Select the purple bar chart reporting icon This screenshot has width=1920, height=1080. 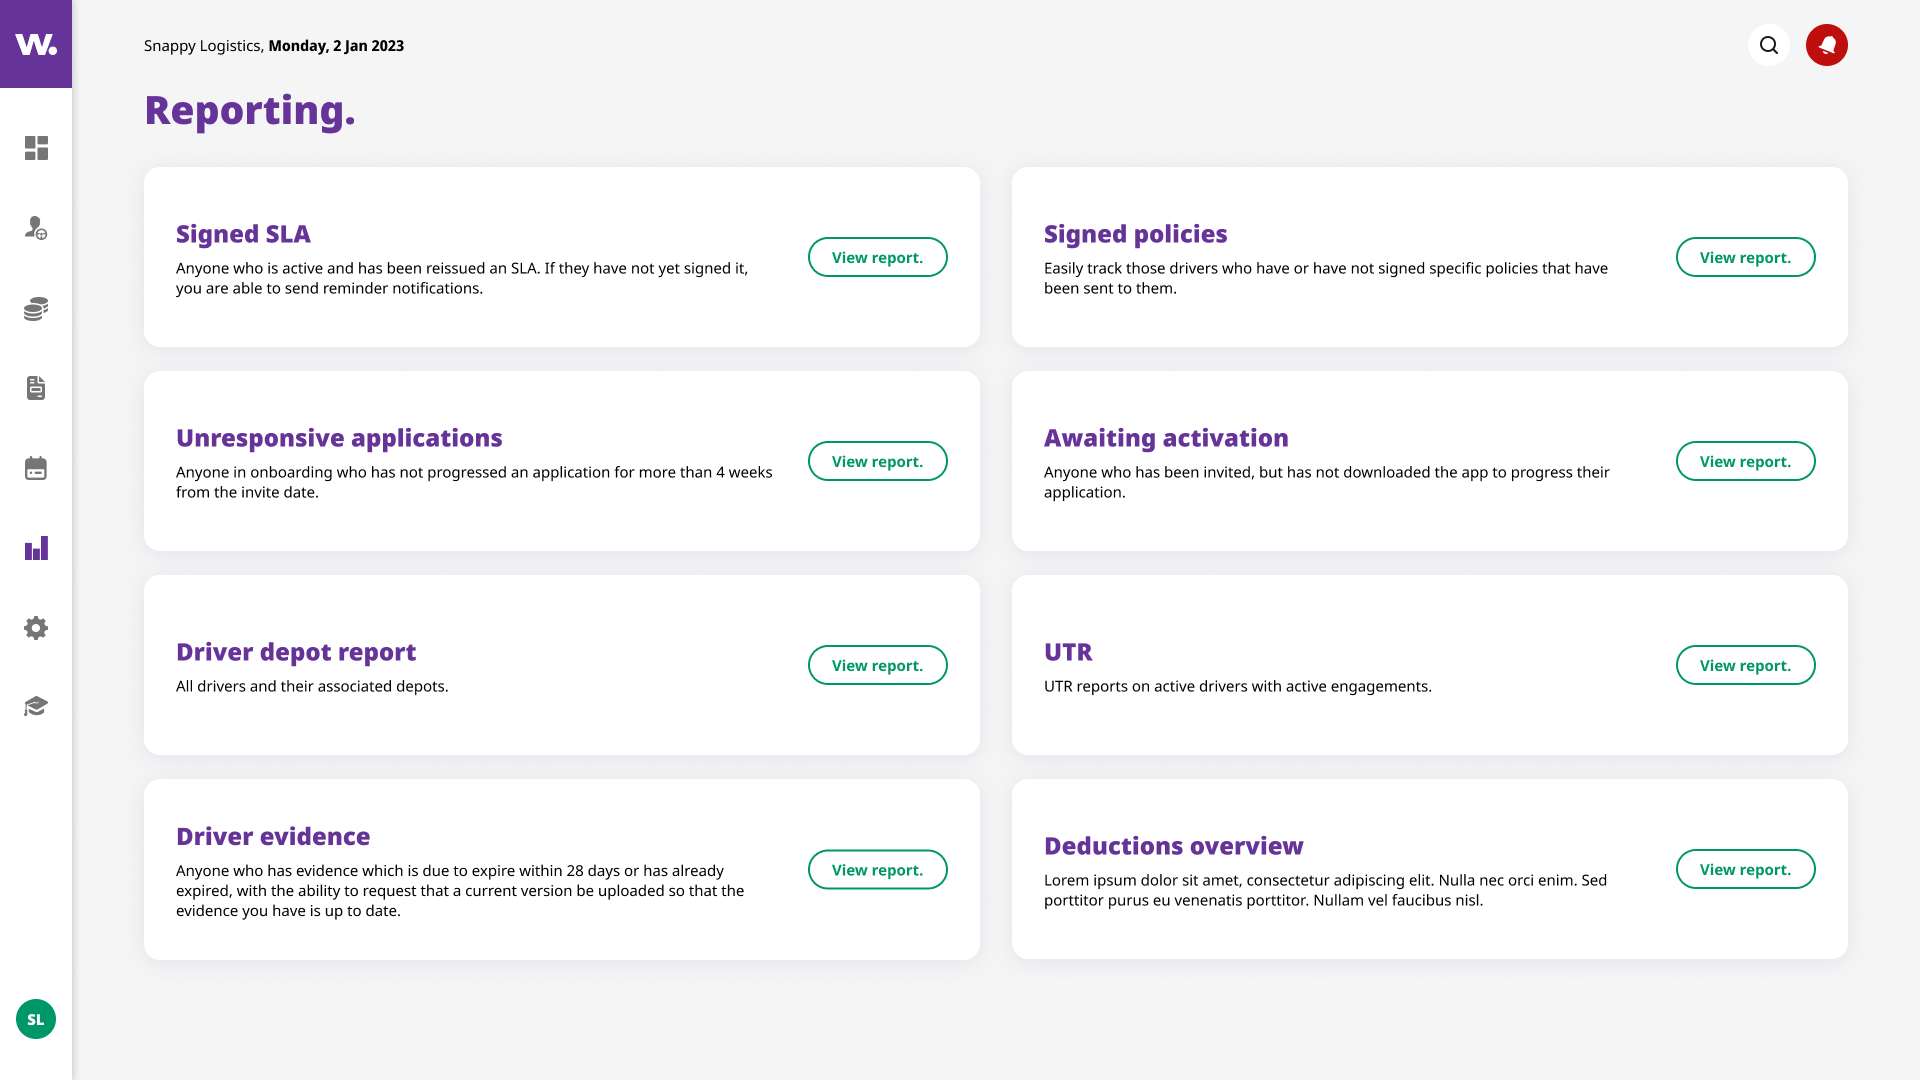(36, 548)
